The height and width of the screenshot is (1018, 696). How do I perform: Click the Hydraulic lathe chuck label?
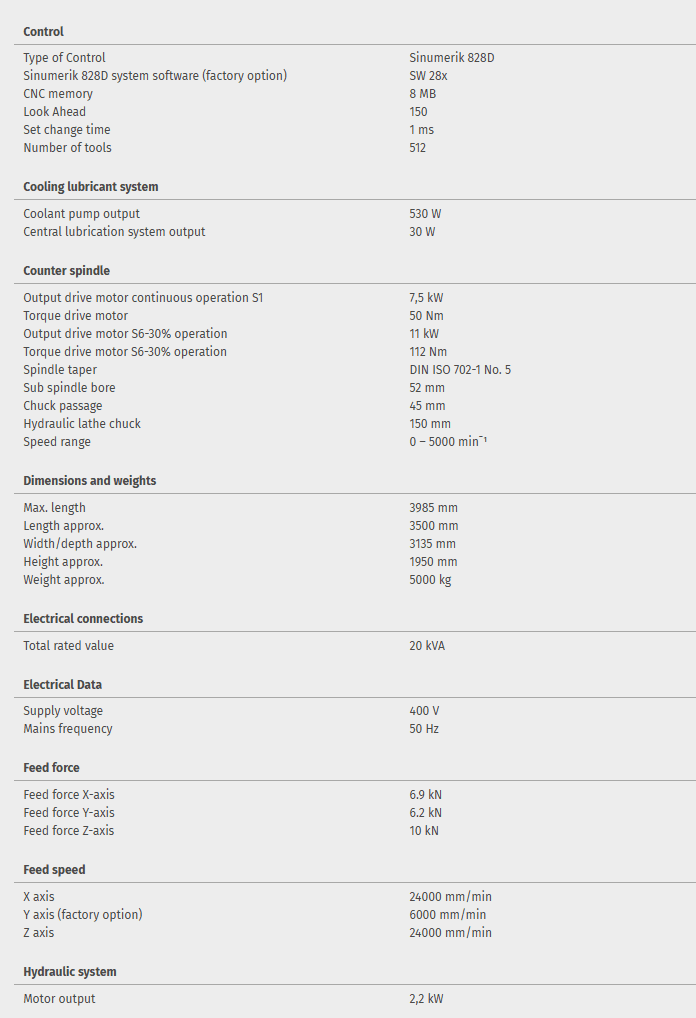pyautogui.click(x=82, y=424)
